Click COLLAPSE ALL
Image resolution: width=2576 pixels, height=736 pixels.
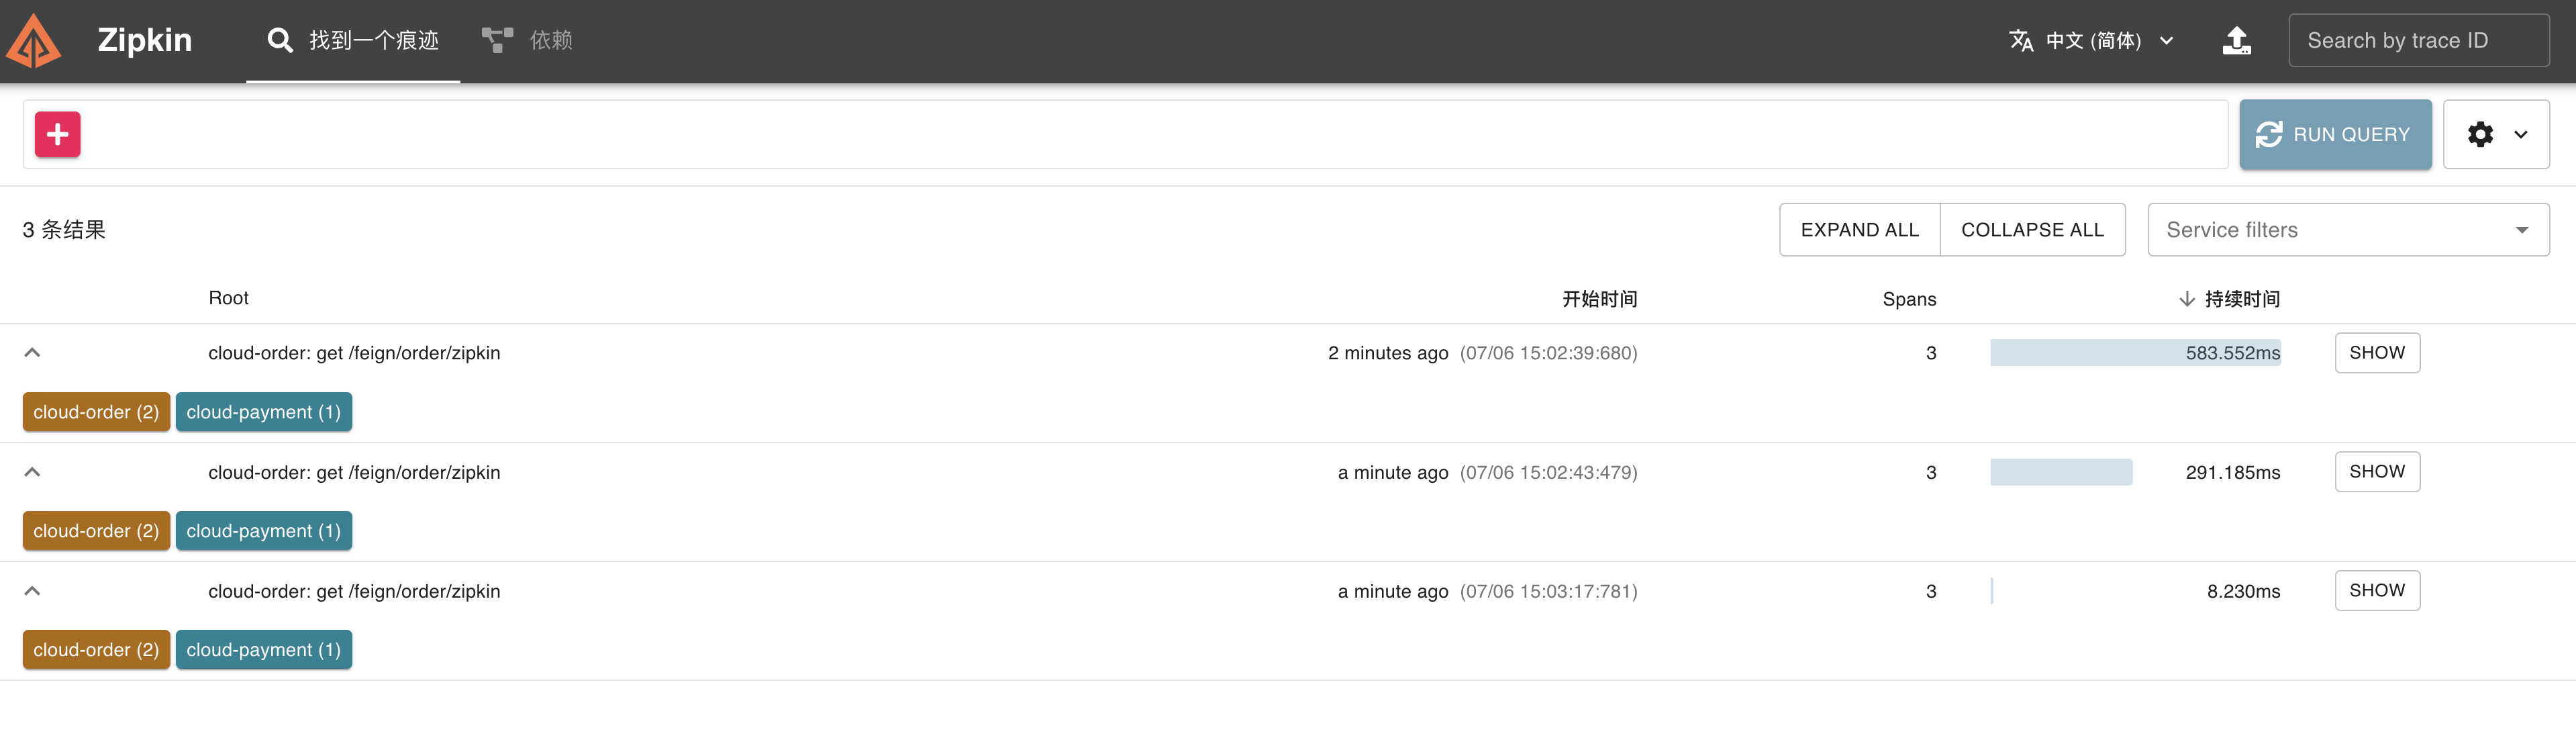2033,229
